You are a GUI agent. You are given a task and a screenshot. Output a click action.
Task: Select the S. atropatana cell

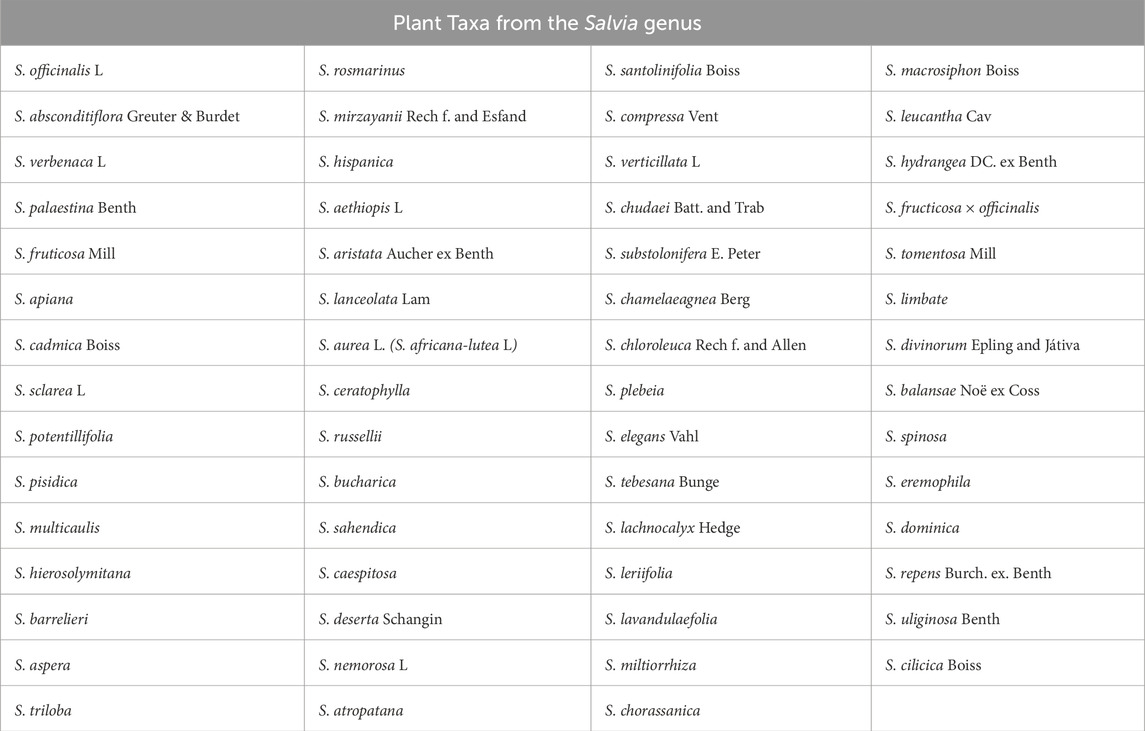point(361,711)
